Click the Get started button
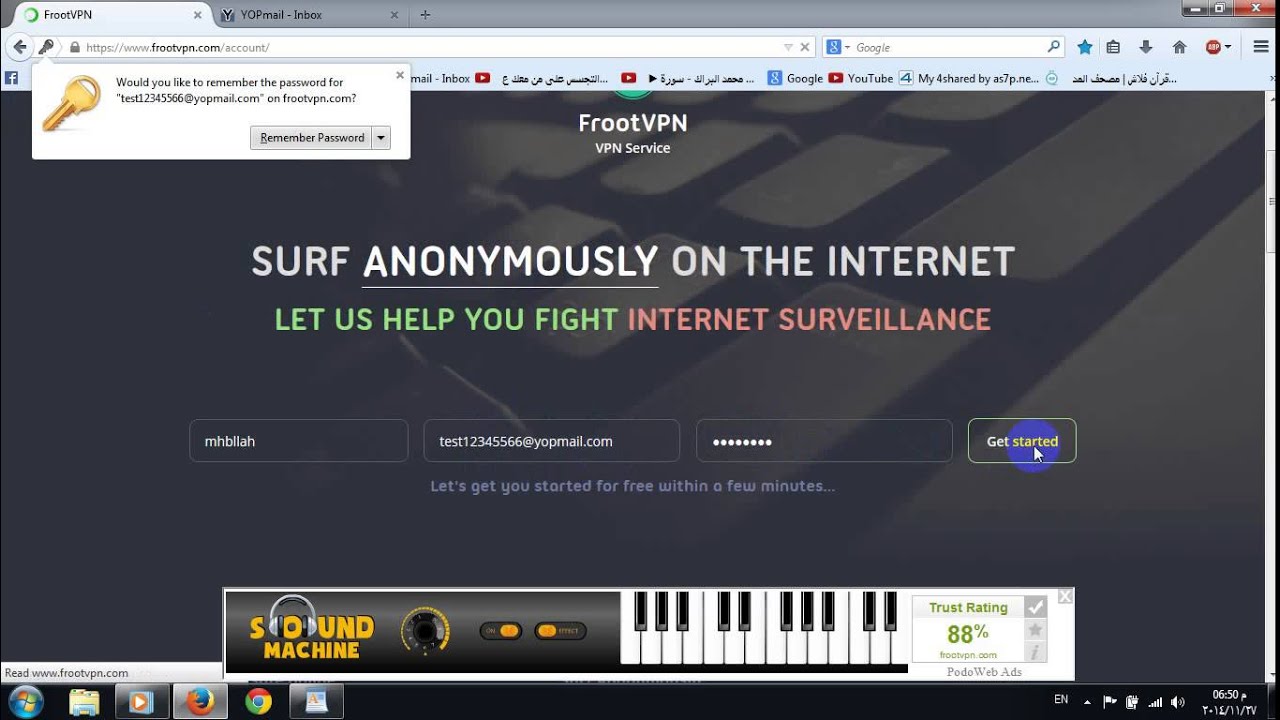The width and height of the screenshot is (1280, 720). (x=1022, y=441)
